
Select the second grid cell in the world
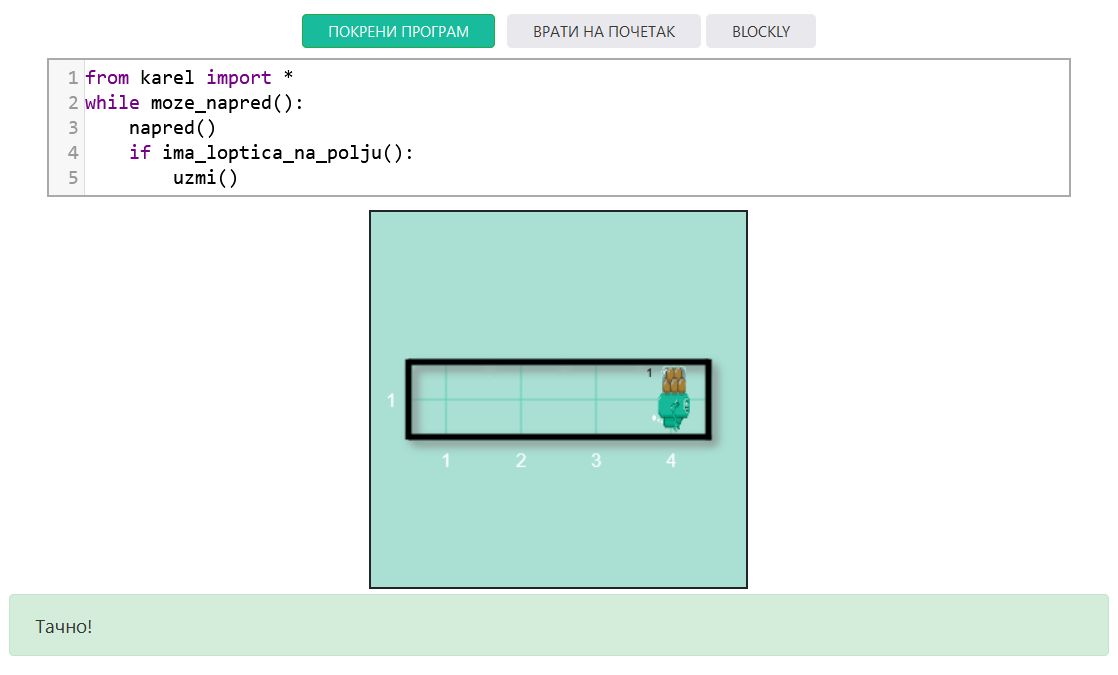tap(521, 400)
